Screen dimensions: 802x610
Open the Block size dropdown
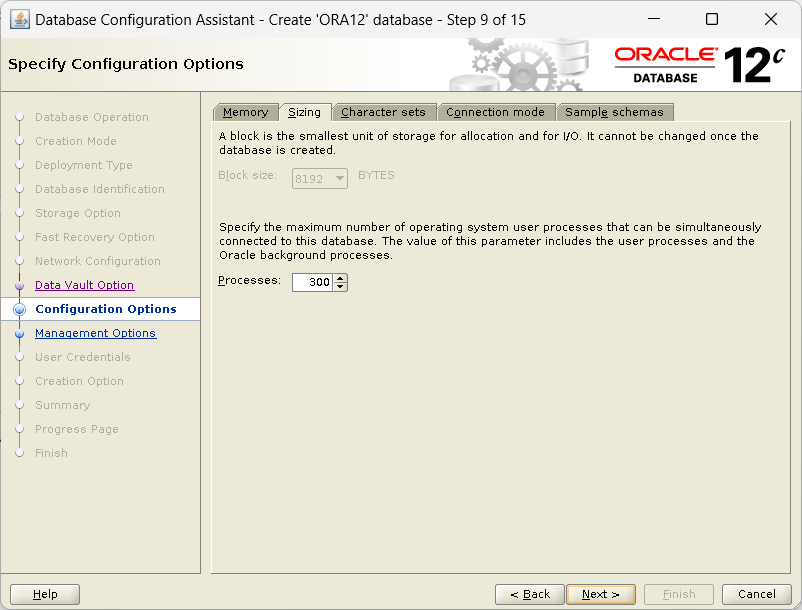(320, 178)
